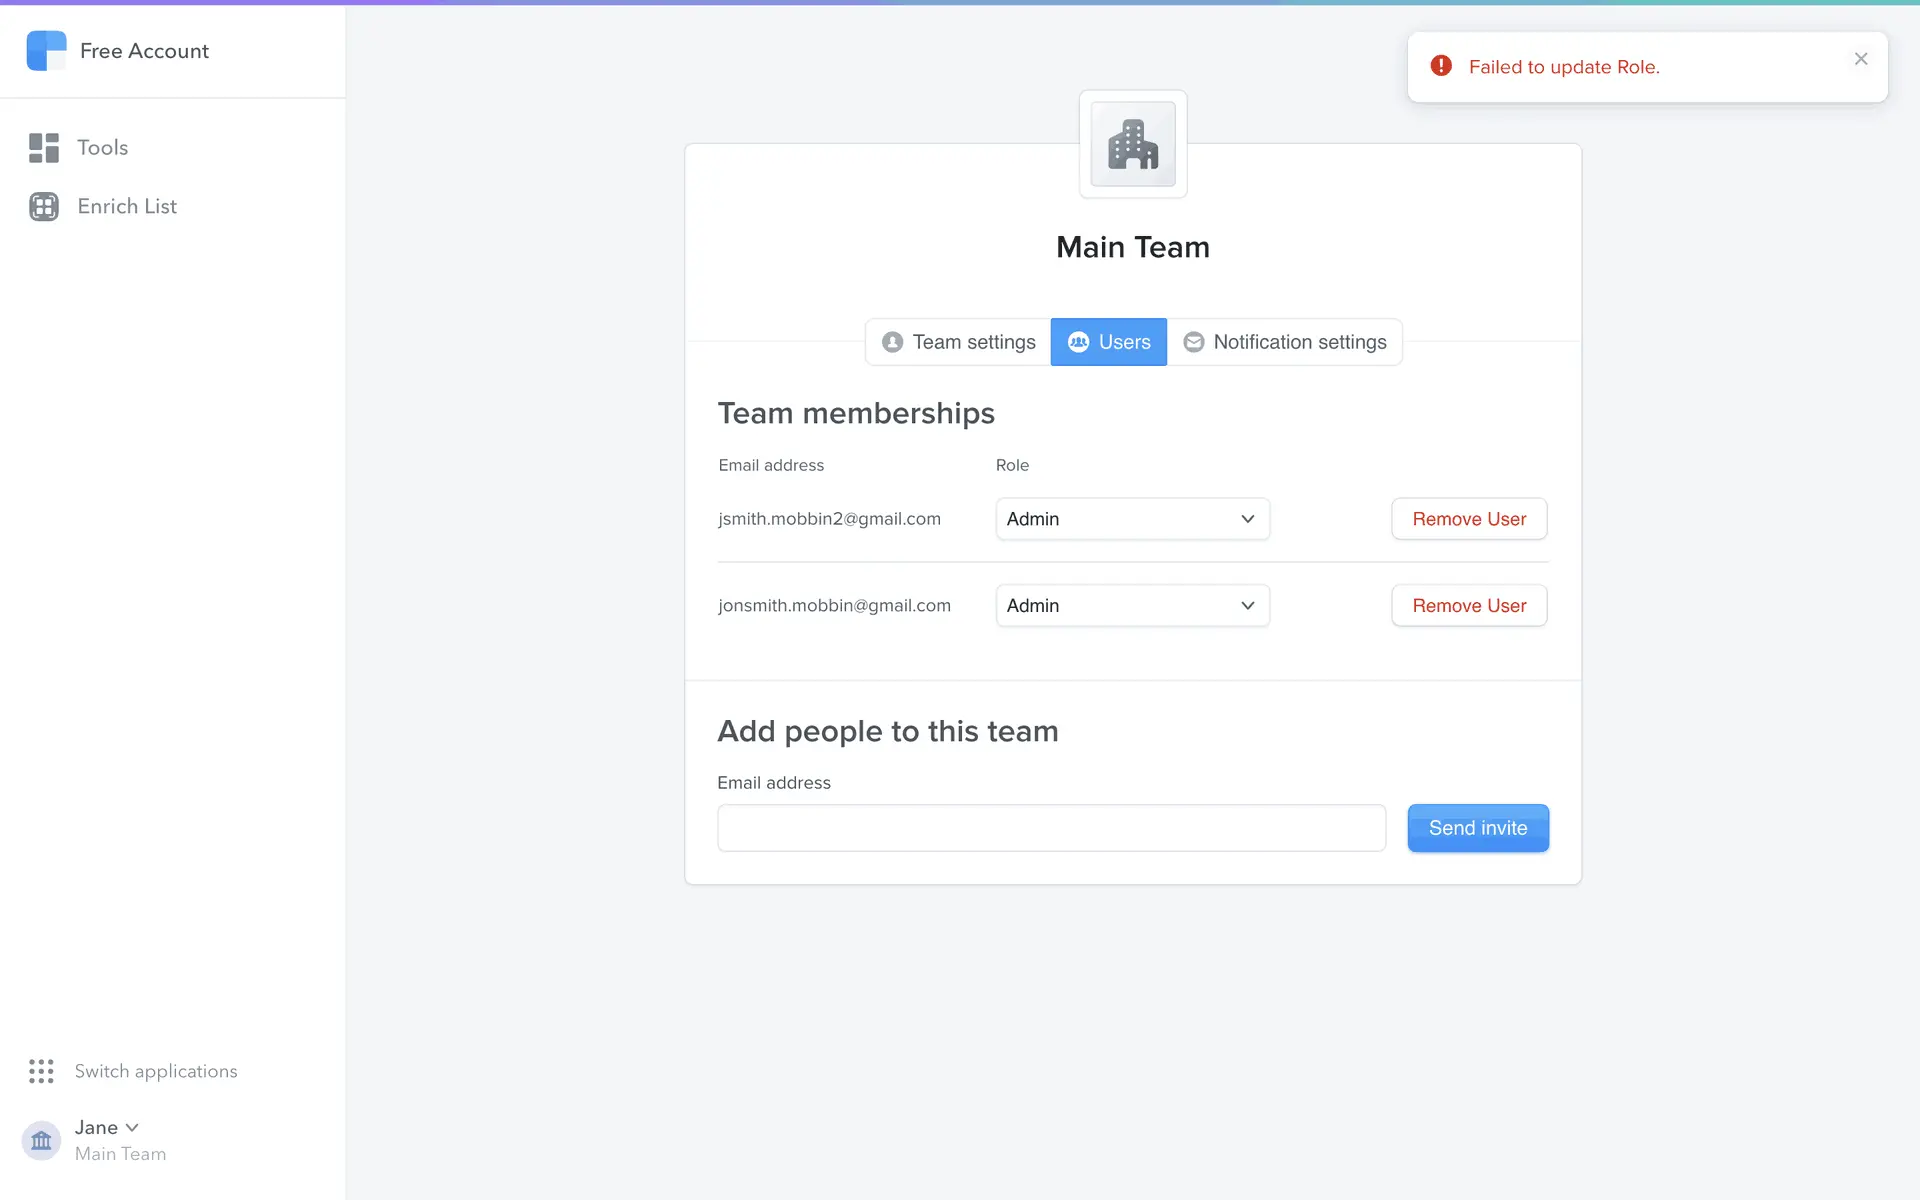This screenshot has height=1200, width=1920.
Task: Expand the Jane account menu chevron
Action: (x=132, y=1127)
